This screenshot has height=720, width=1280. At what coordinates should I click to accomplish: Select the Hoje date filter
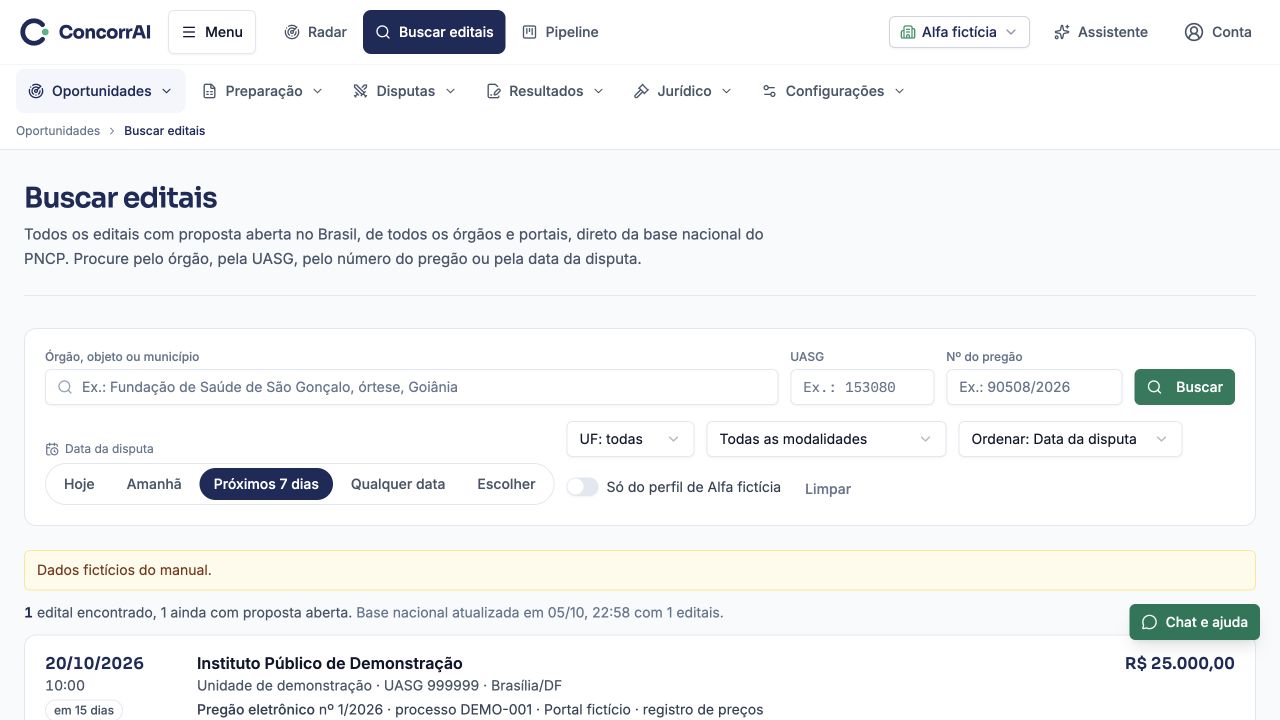pos(79,484)
